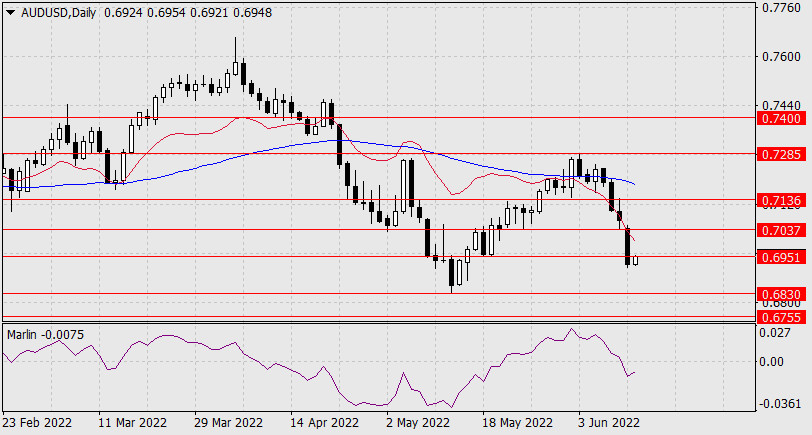This screenshot has height=435, width=812.
Task: Click the 18 May 2022 date label
Action: pos(517,423)
